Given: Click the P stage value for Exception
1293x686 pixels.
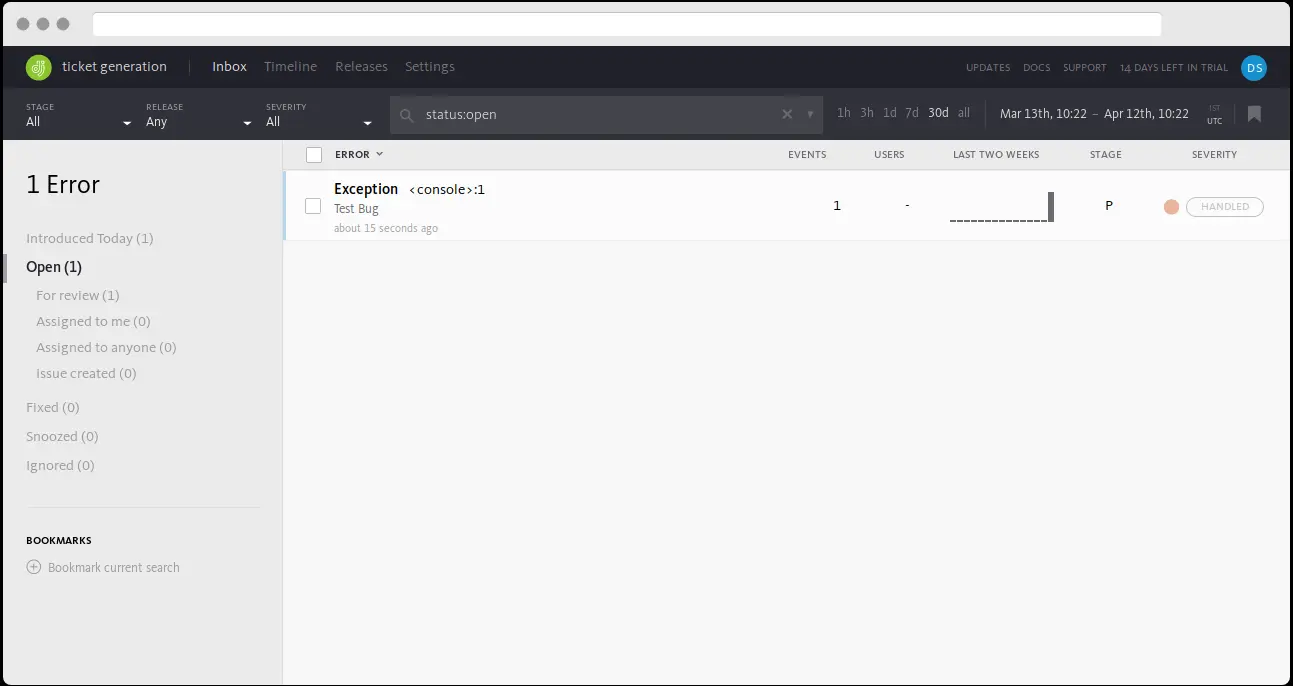Looking at the screenshot, I should [1109, 205].
